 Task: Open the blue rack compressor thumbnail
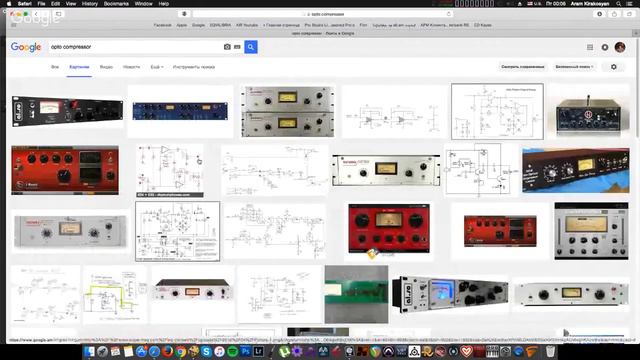[180, 111]
